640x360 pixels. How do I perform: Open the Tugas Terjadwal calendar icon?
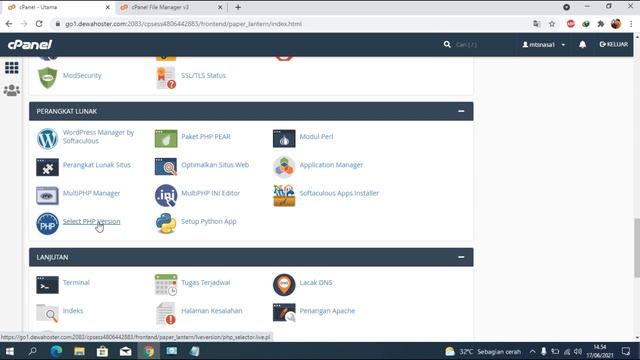pyautogui.click(x=166, y=284)
